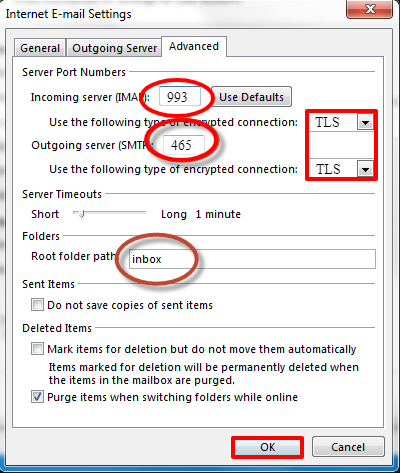Close the Internet E-mail Settings dialog
This screenshot has width=400, height=473.
[369, 9]
